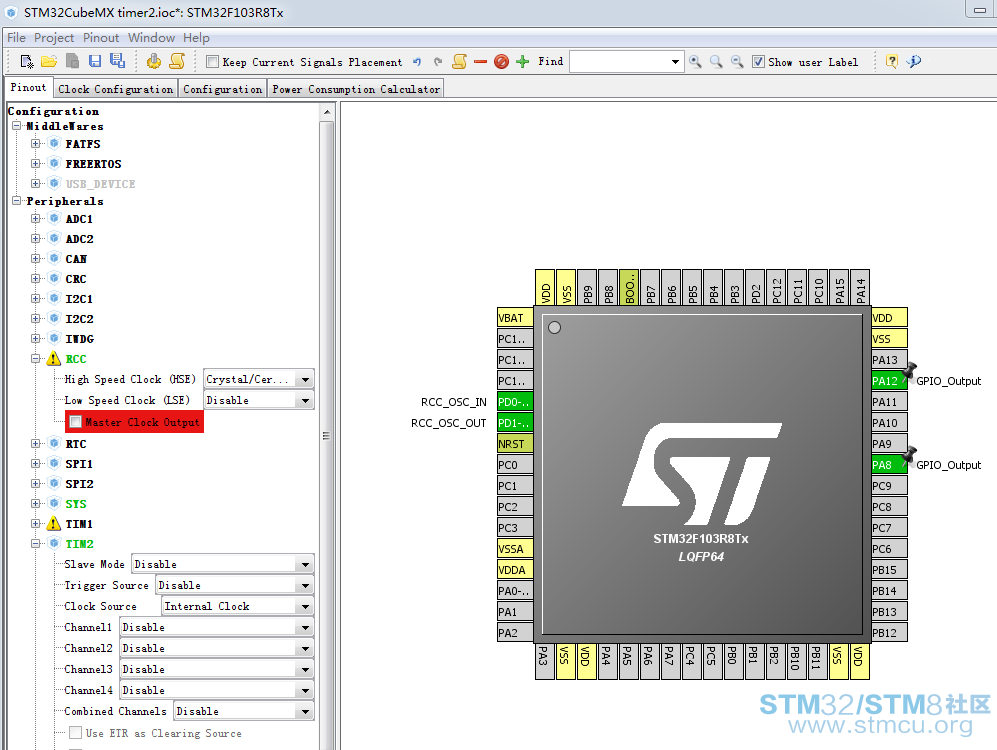The height and width of the screenshot is (750, 997).
Task: Click the pin marker on PA12
Action: 909,371
